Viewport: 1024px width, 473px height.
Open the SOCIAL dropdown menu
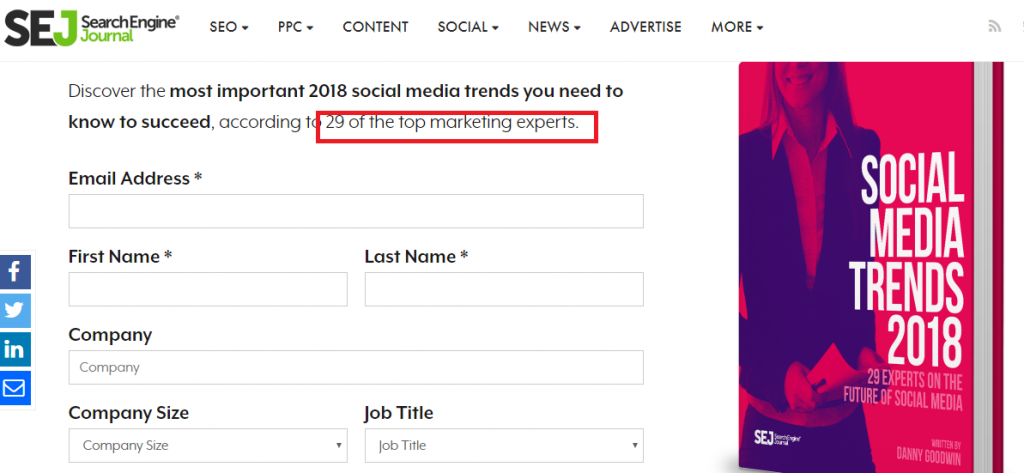pos(468,27)
